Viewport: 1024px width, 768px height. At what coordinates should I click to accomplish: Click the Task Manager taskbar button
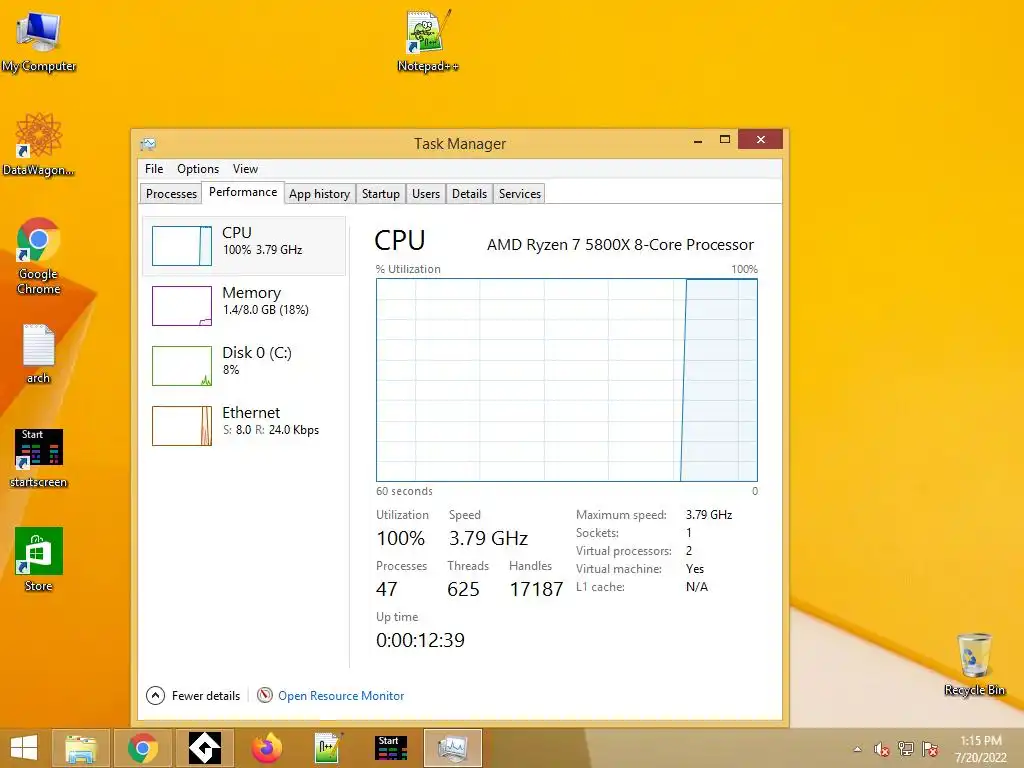(x=453, y=748)
